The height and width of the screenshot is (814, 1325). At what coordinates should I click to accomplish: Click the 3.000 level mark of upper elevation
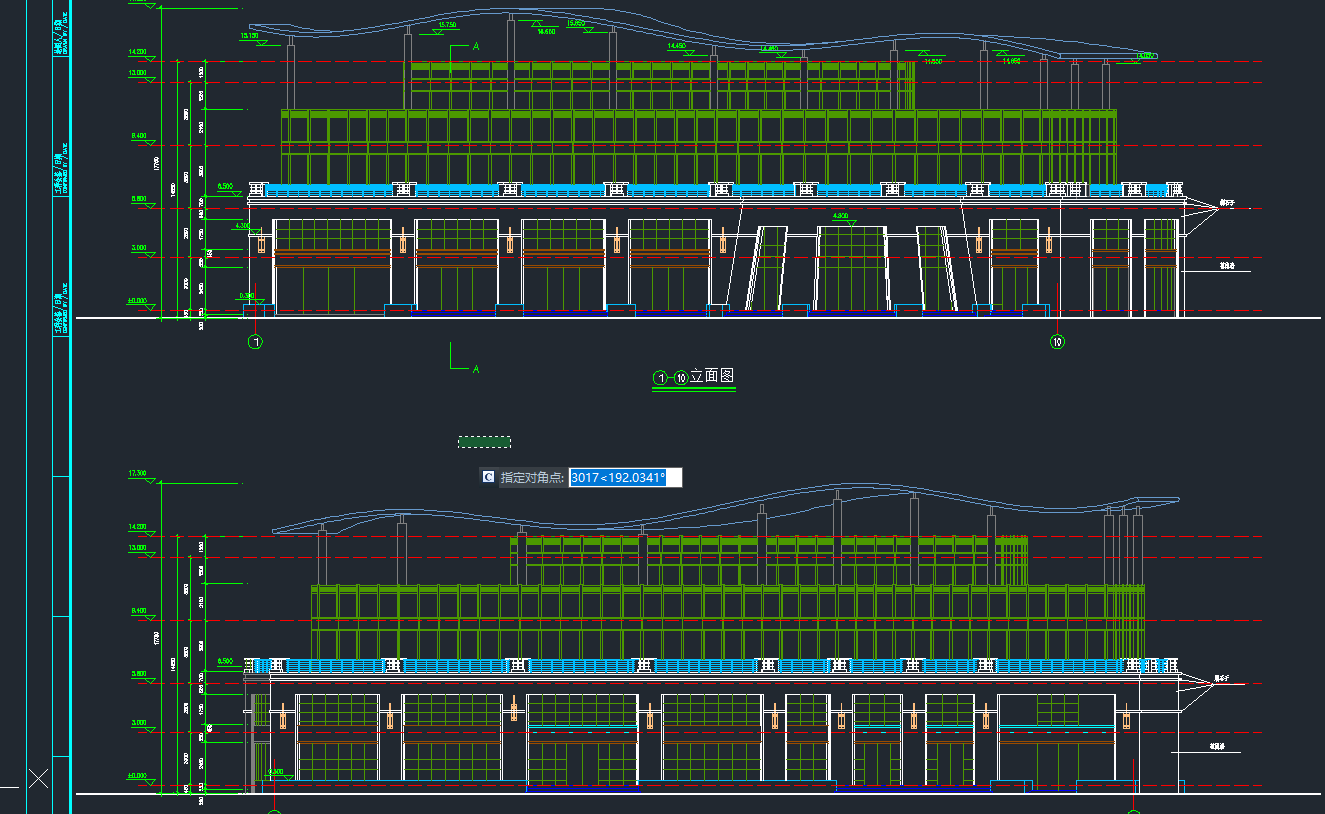(x=138, y=247)
